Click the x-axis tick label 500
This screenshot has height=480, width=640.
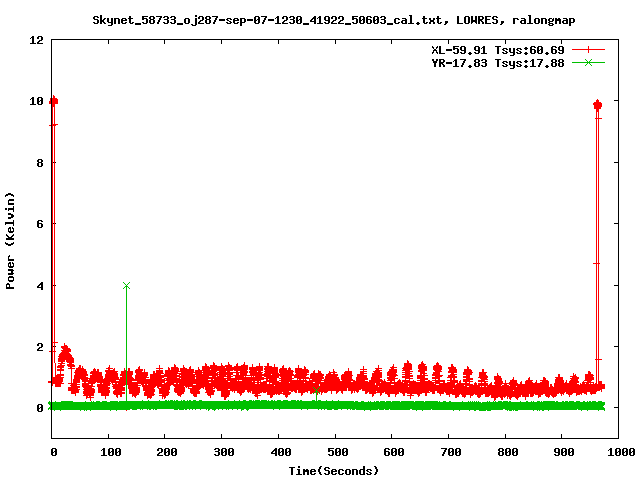point(338,452)
